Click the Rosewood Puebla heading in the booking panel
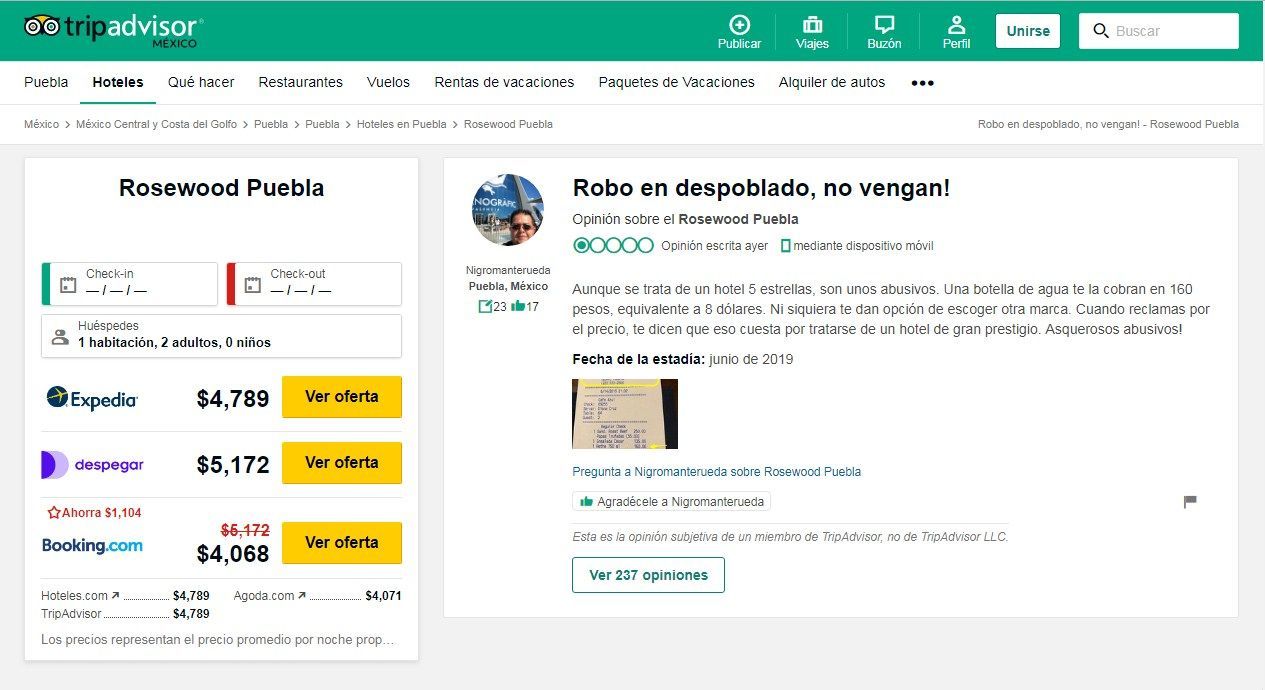The height and width of the screenshot is (690, 1265). pos(222,188)
